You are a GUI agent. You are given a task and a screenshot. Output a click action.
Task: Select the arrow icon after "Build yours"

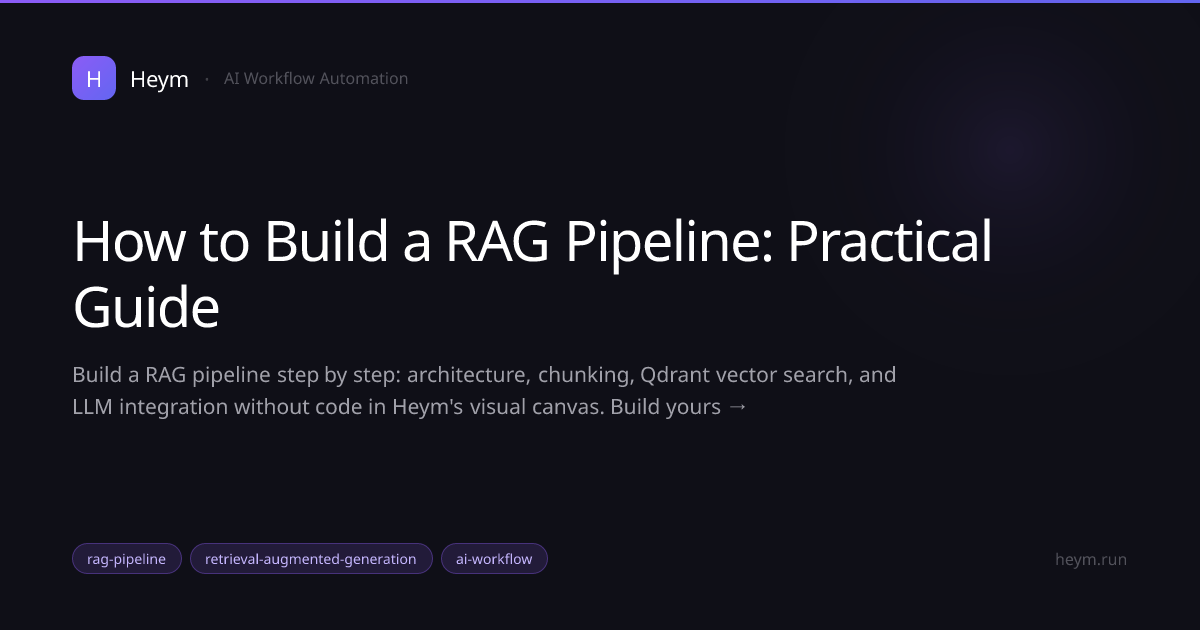point(737,406)
